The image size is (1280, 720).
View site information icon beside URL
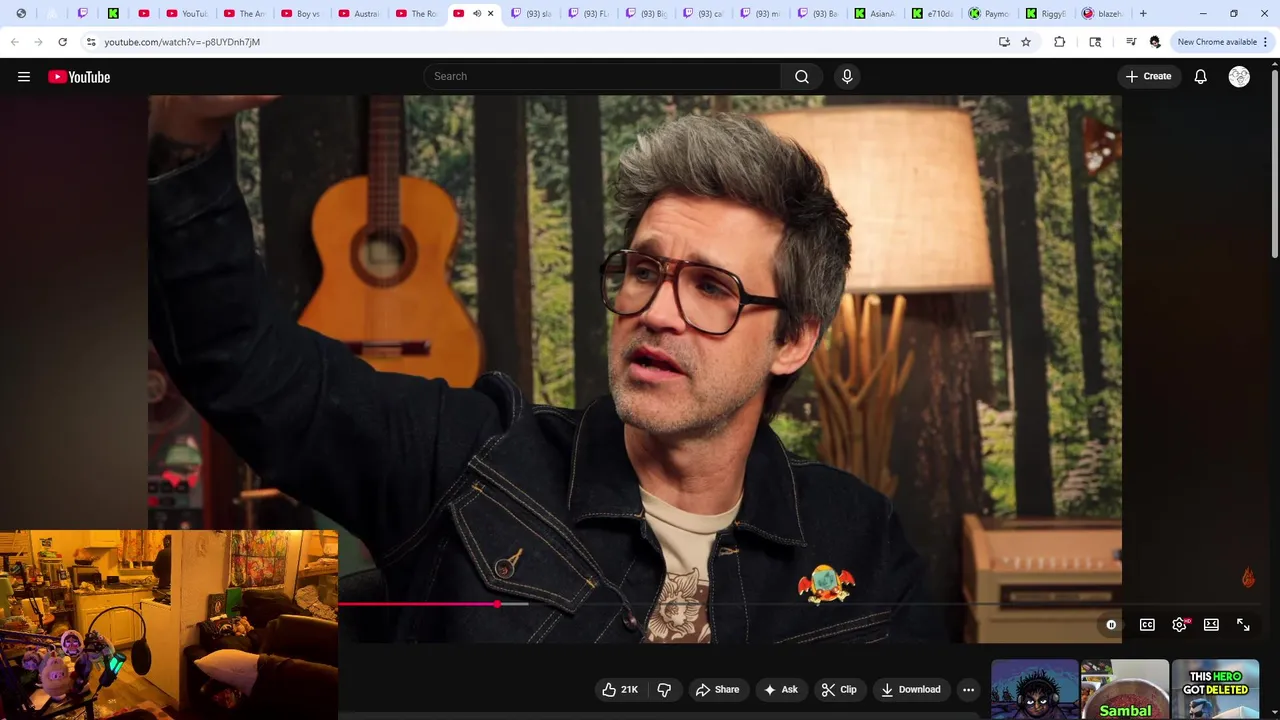tap(91, 42)
